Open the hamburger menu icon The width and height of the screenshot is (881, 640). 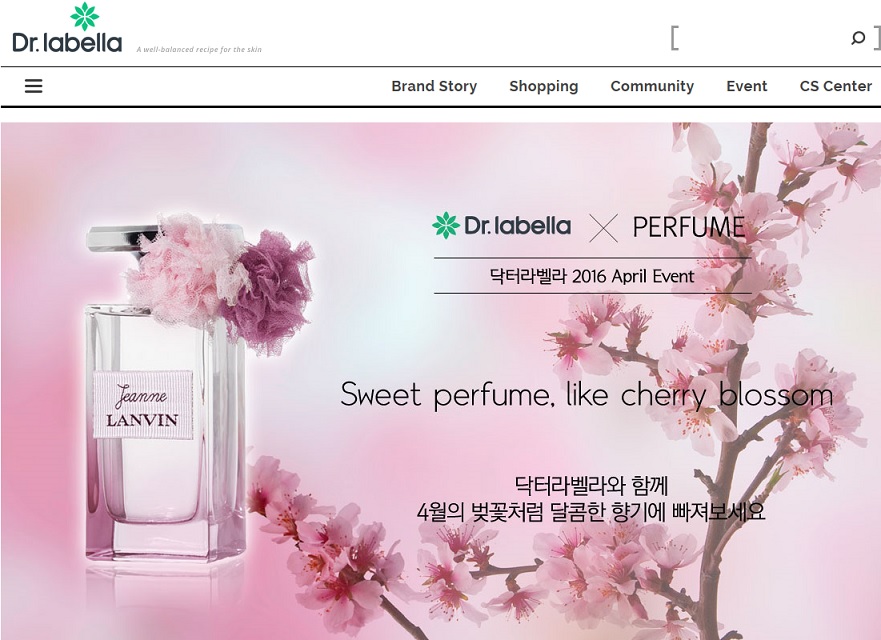(x=34, y=86)
